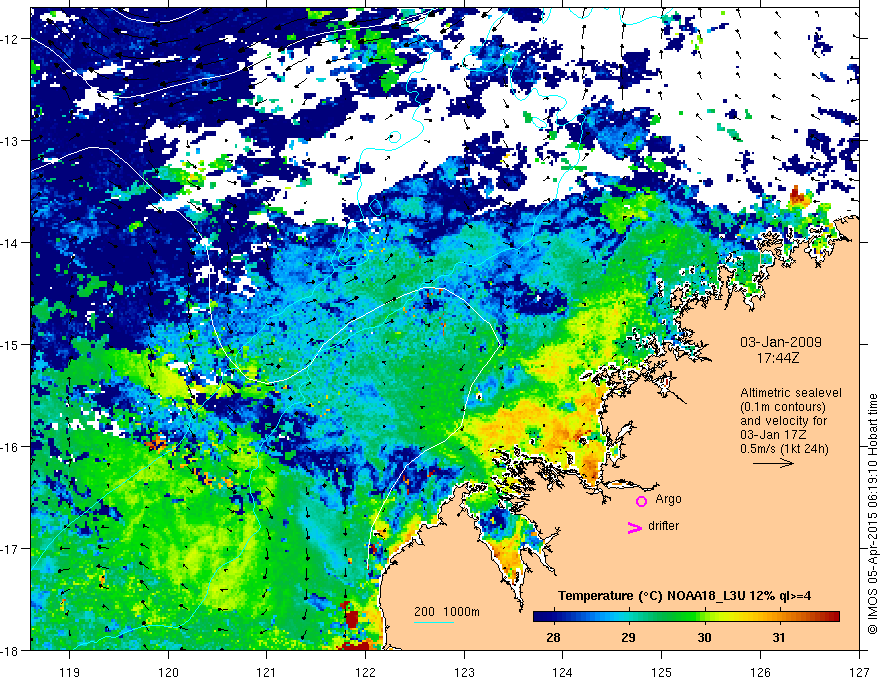880x680 pixels.
Task: Click the latitude axis label -12
Action: 10,39
